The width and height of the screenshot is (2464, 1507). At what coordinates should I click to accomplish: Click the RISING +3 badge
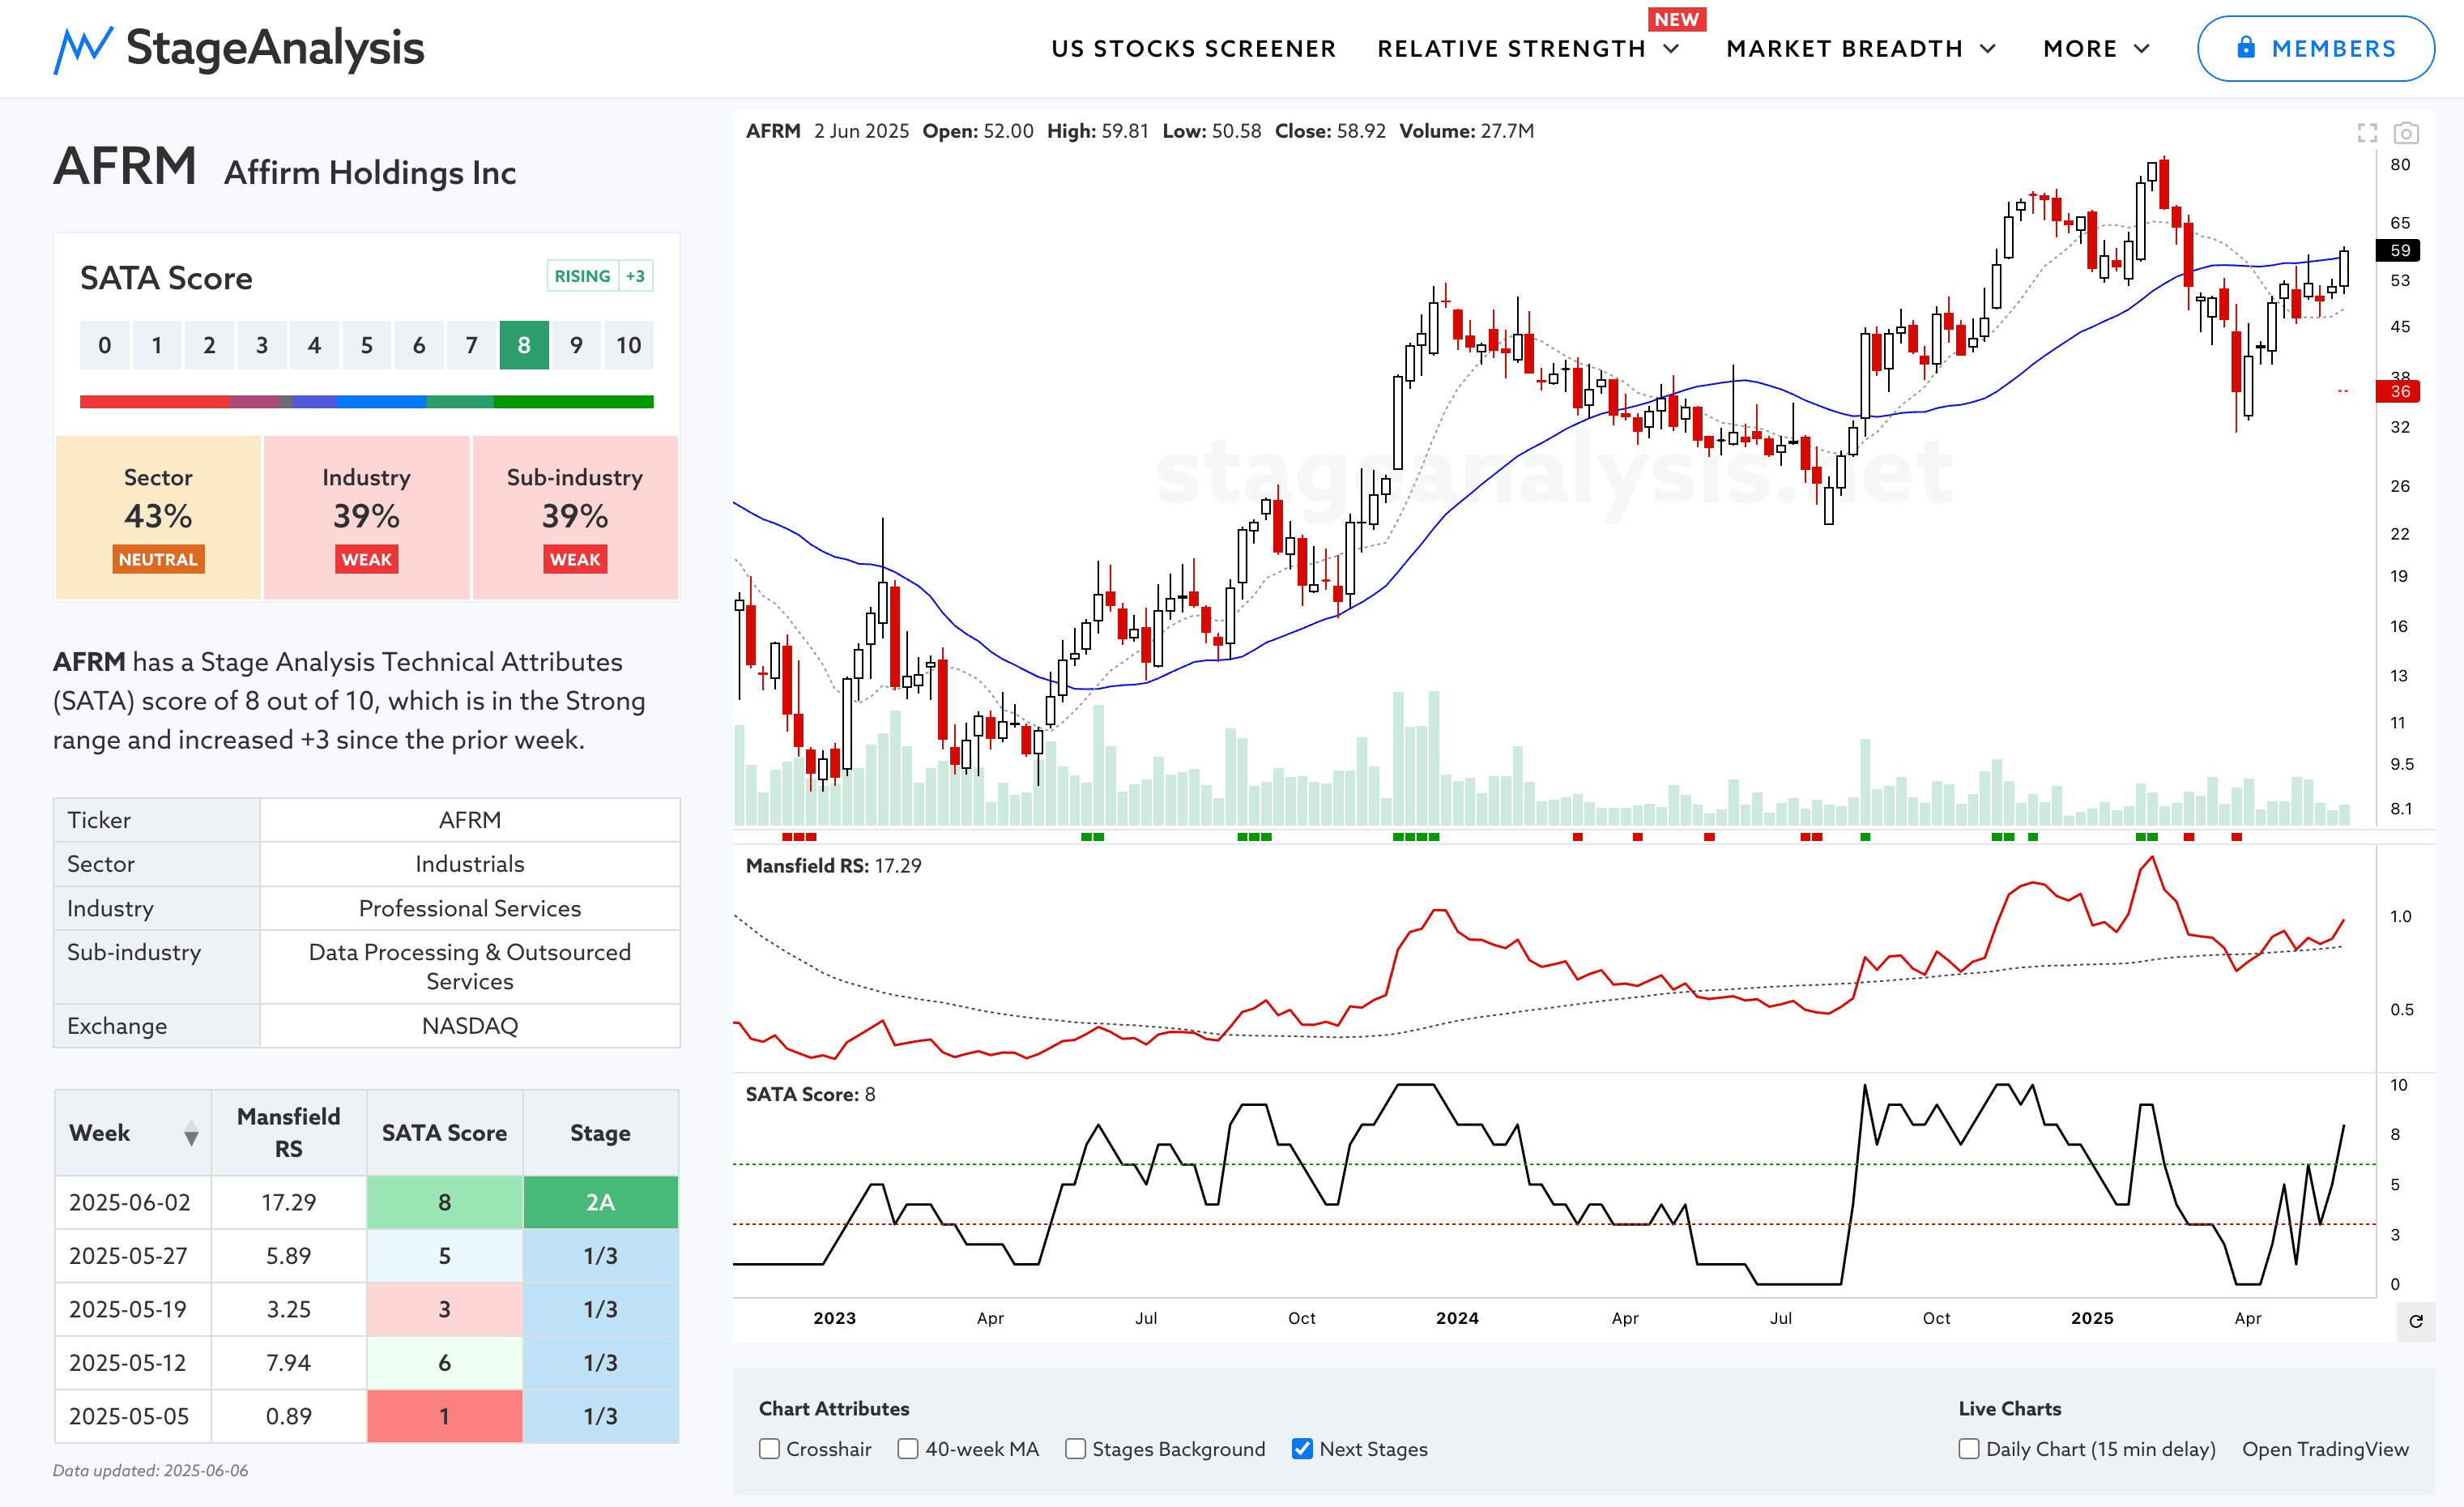[x=600, y=276]
